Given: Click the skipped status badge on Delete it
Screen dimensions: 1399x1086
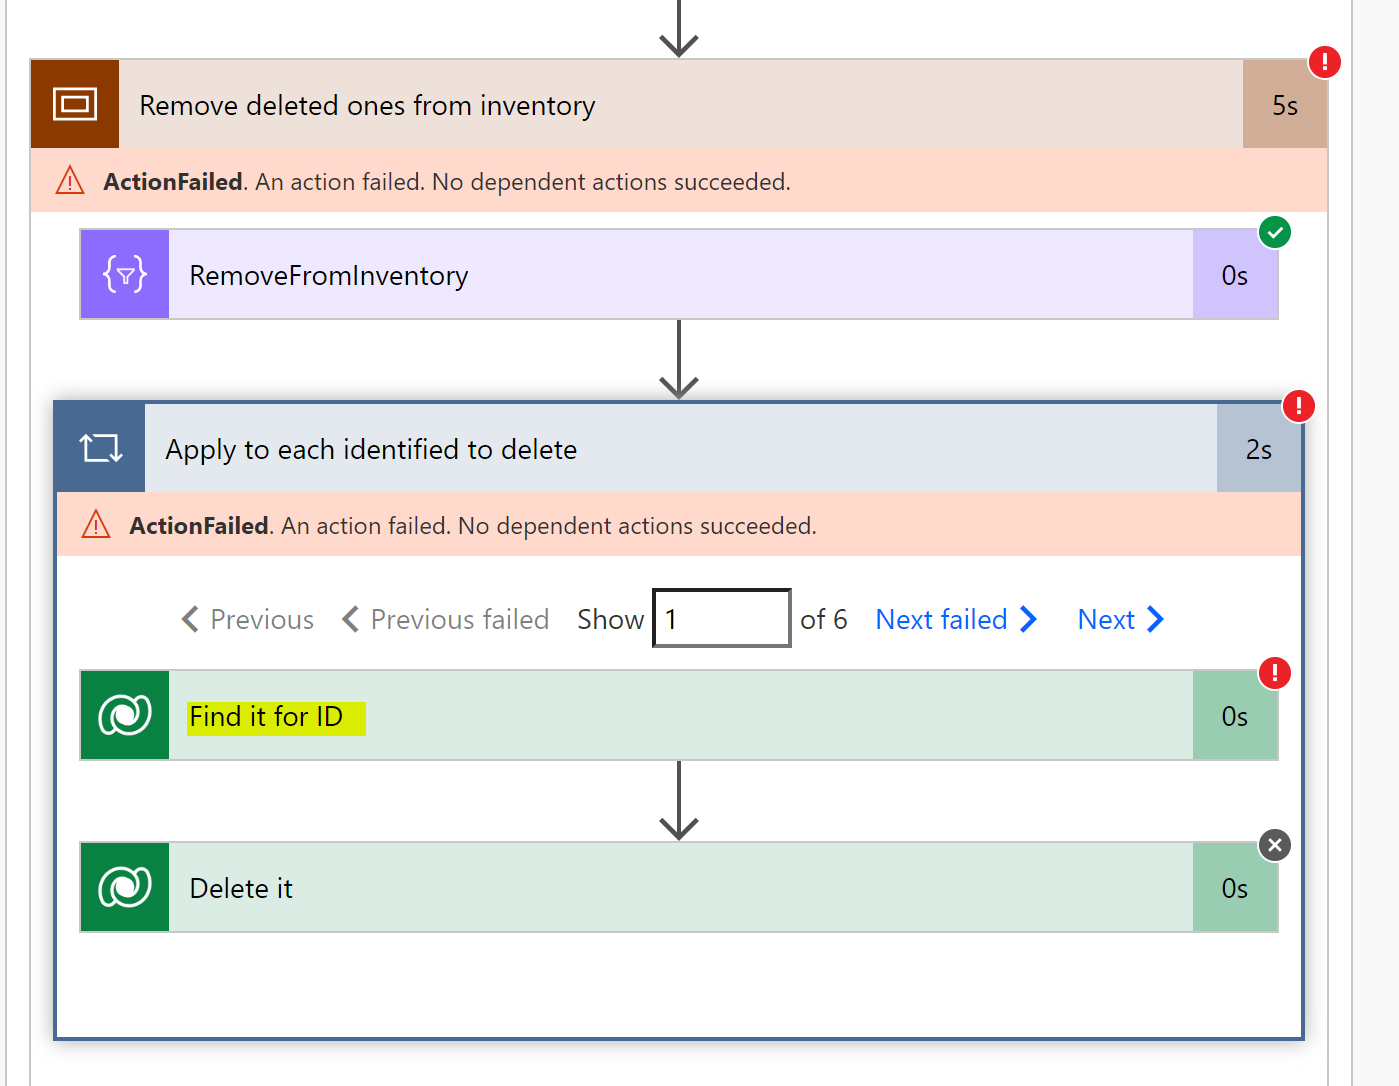Looking at the screenshot, I should pyautogui.click(x=1275, y=845).
